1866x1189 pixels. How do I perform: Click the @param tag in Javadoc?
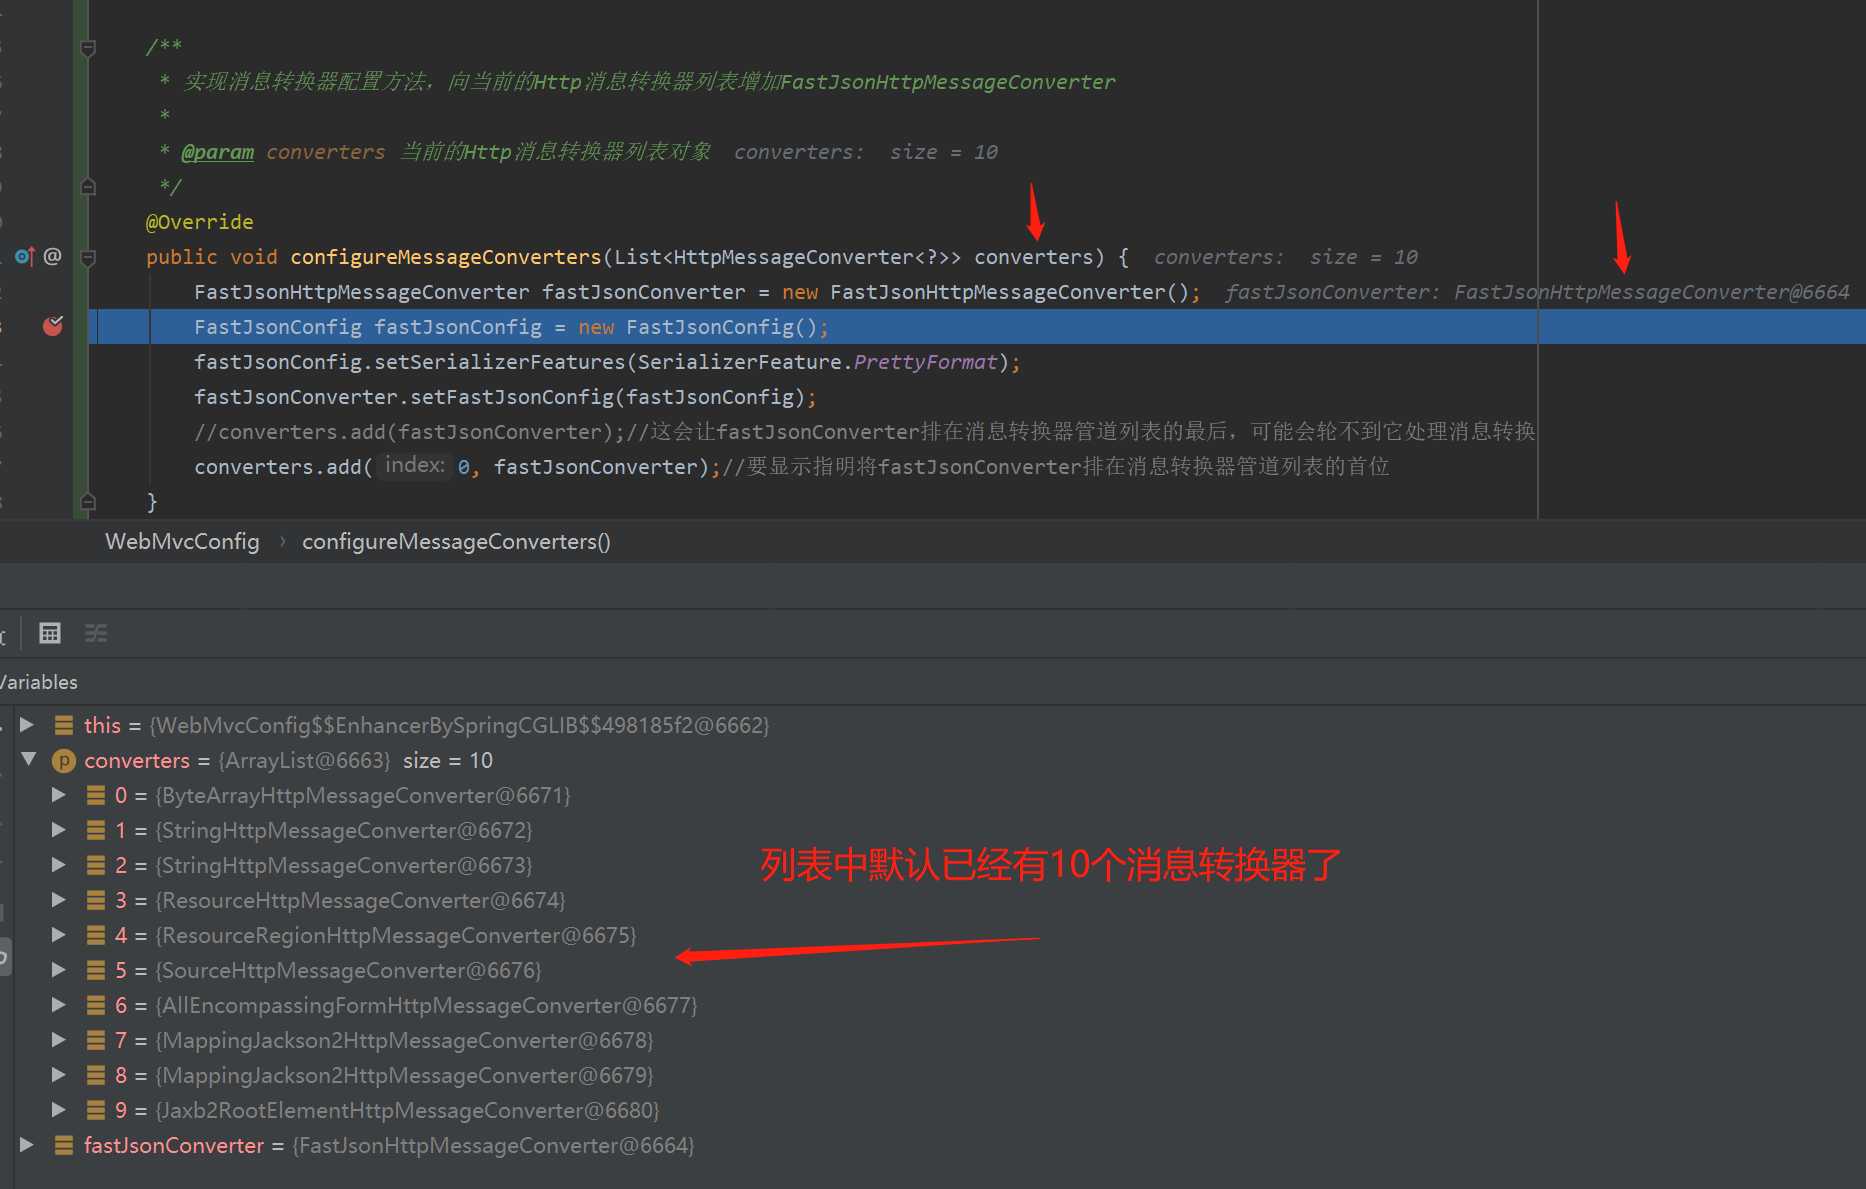(217, 152)
